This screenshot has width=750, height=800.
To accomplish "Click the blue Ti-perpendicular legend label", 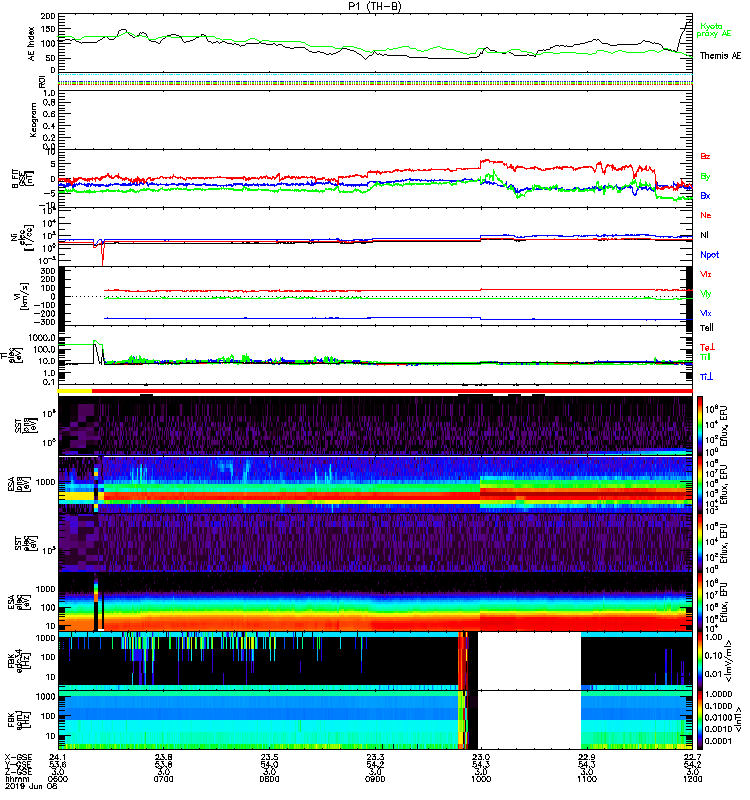I will click(x=706, y=377).
